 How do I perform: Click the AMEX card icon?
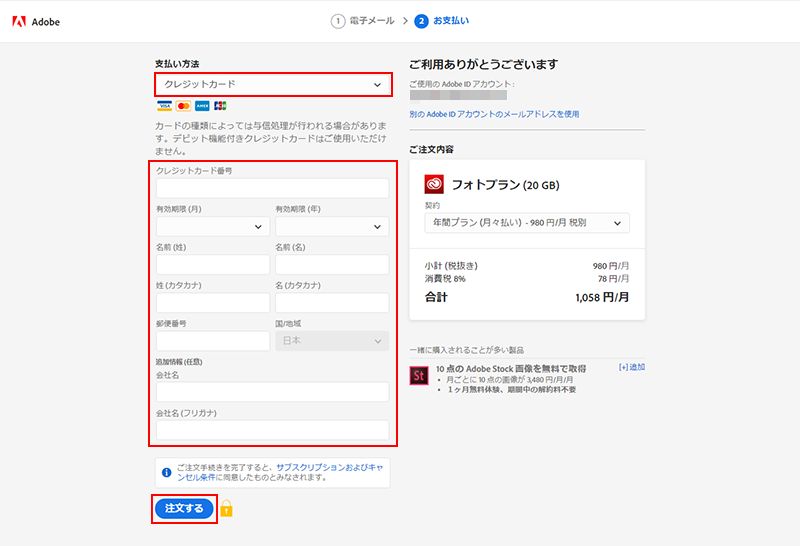(202, 106)
